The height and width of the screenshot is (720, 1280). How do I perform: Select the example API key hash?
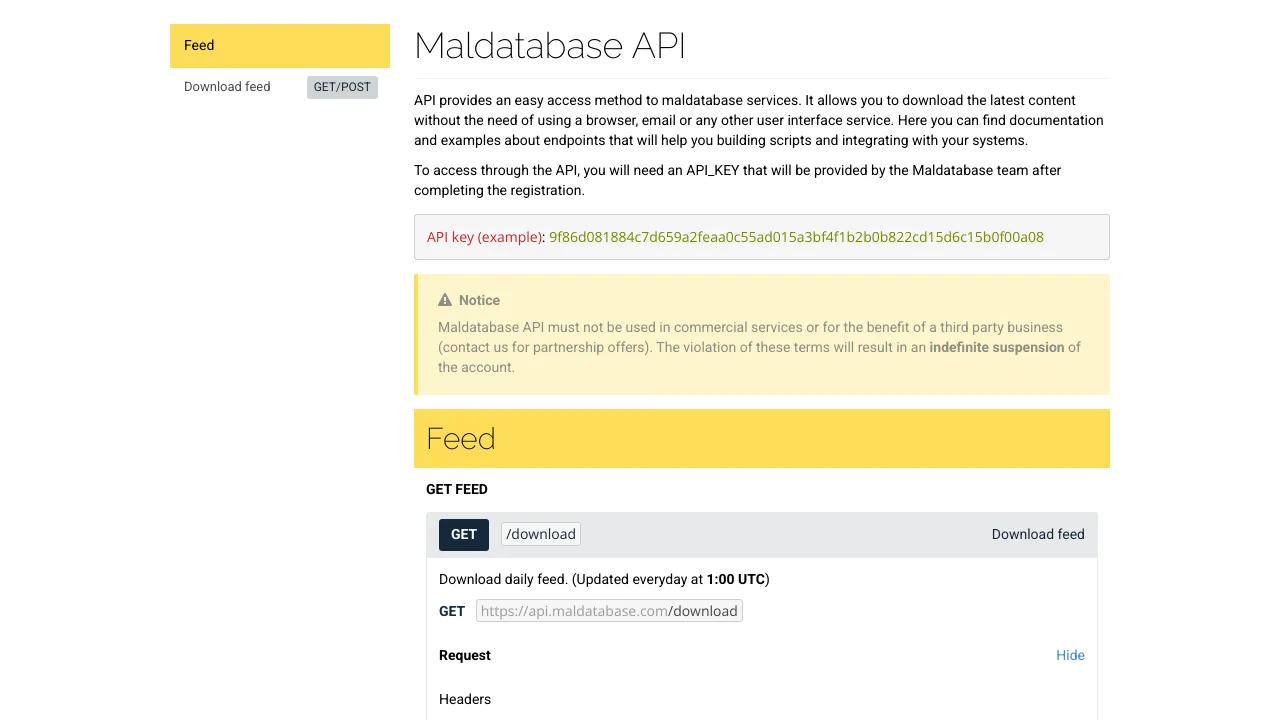coord(796,237)
